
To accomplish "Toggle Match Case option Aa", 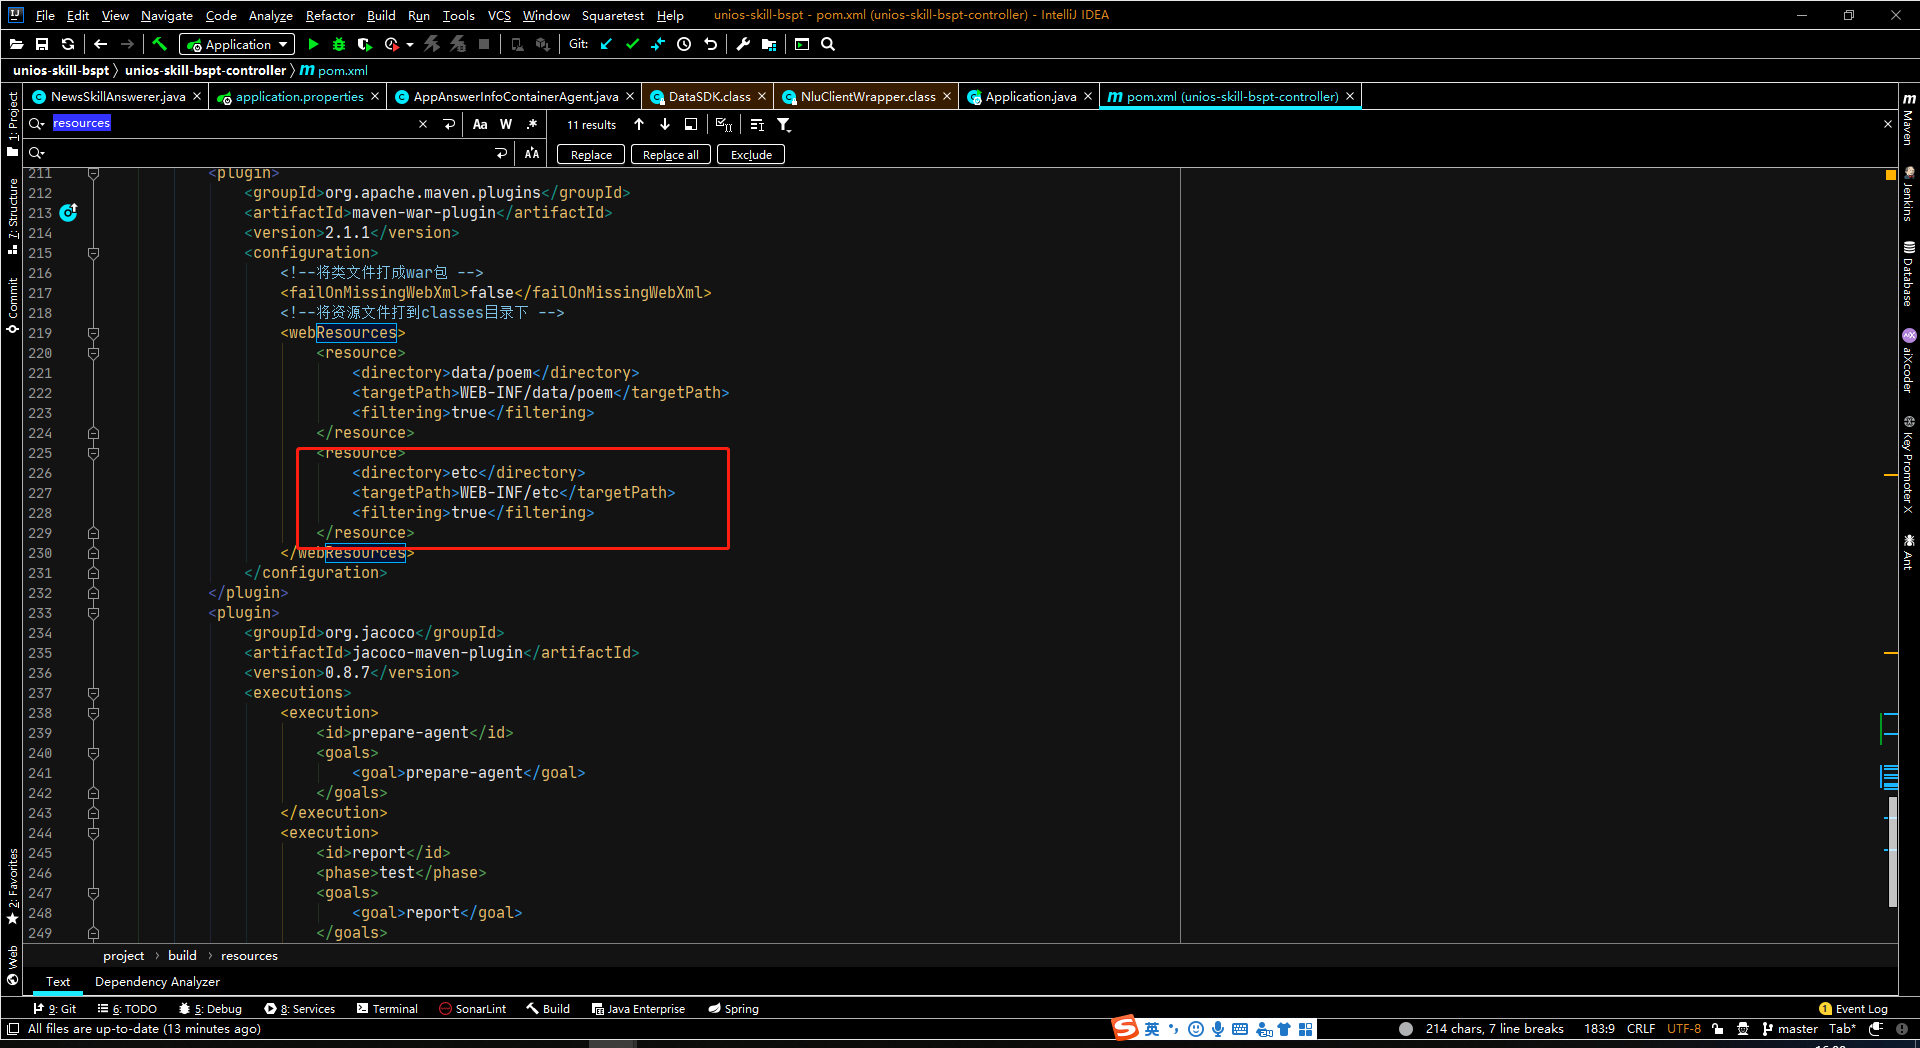I will 480,124.
